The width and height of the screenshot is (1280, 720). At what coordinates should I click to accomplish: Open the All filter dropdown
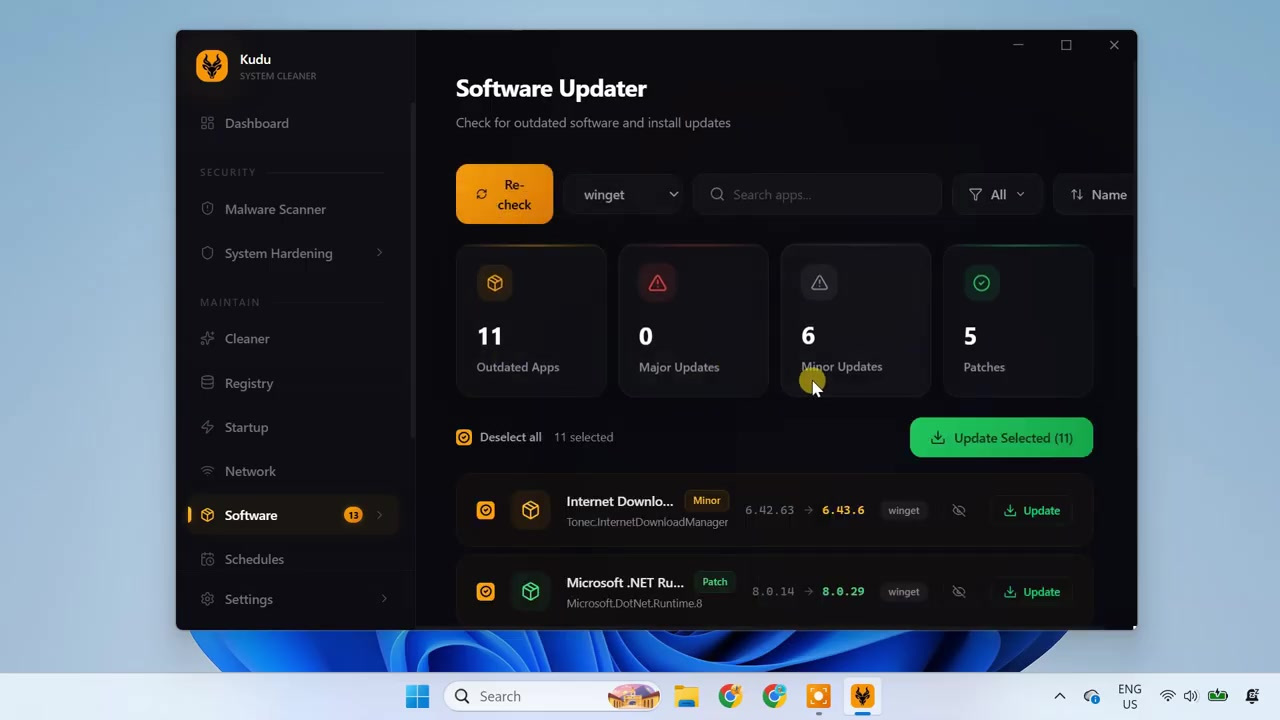(997, 195)
